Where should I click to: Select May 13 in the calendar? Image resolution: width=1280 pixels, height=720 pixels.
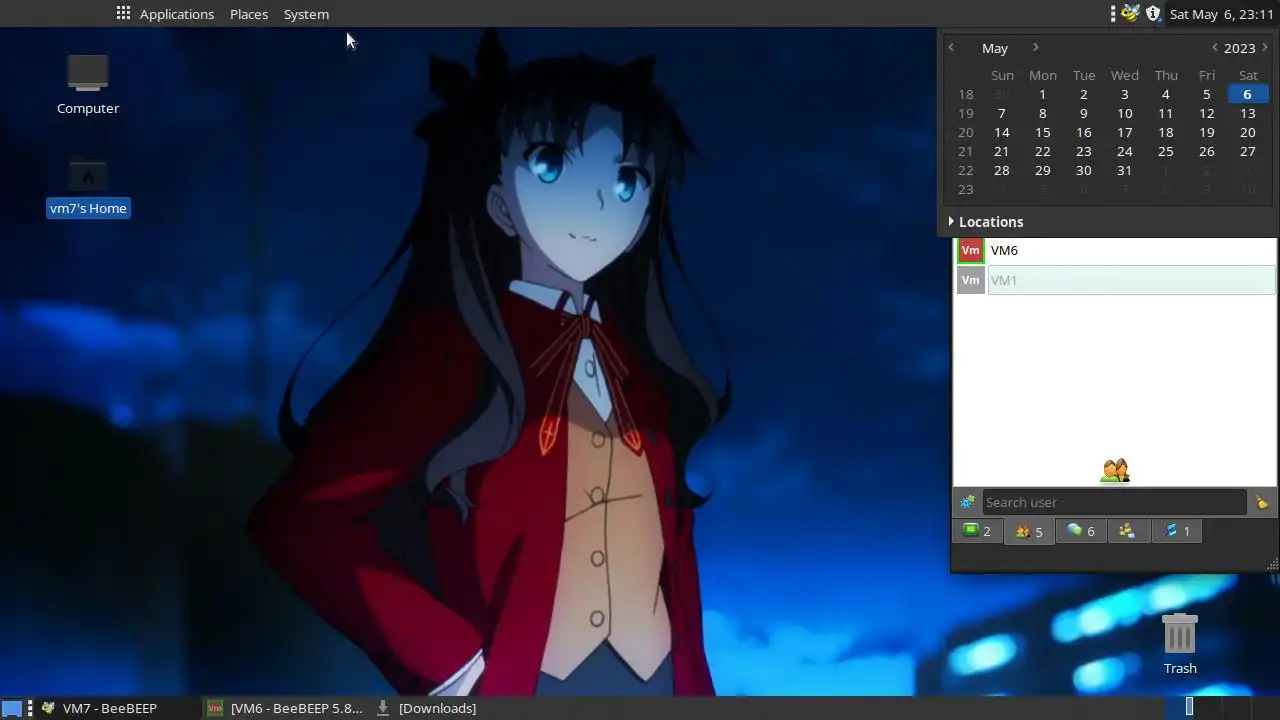pyautogui.click(x=1247, y=113)
